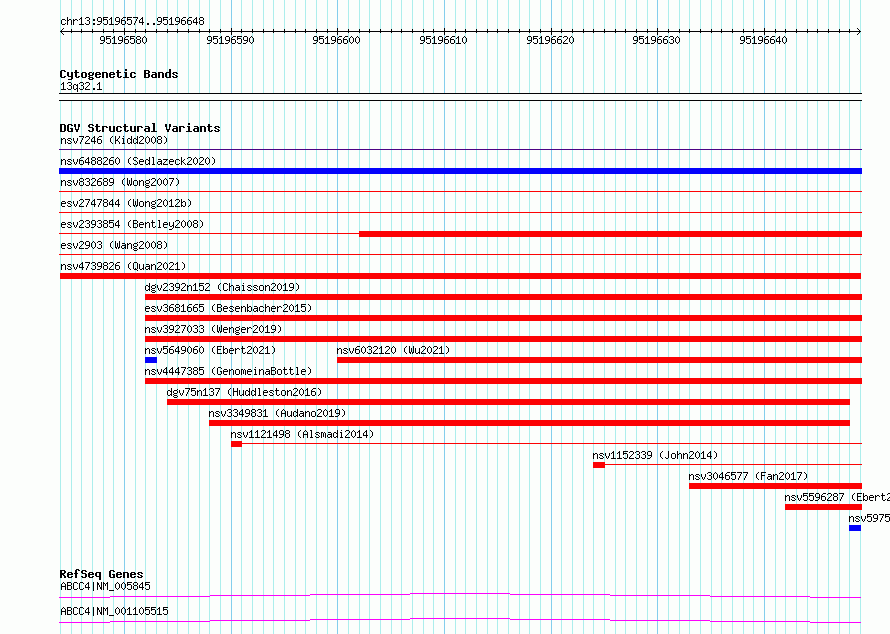The width and height of the screenshot is (890, 634).
Task: Open variant dgv2392n152 (Chaisson2019)
Action: [222, 287]
